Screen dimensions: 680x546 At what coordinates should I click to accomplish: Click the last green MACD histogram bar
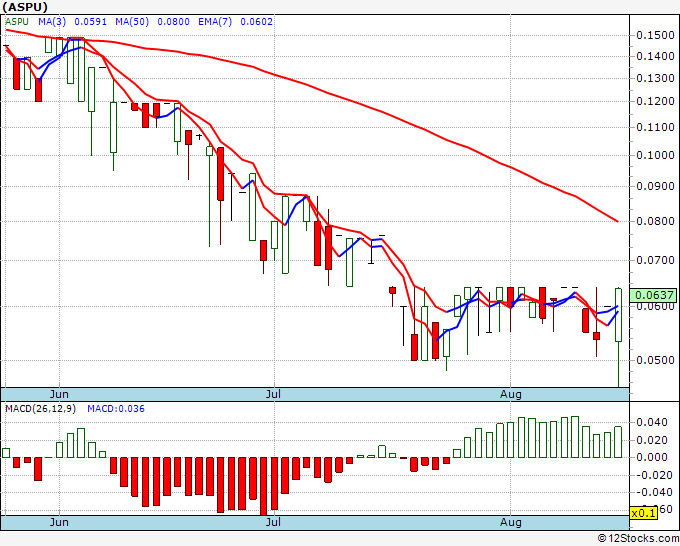coord(618,442)
